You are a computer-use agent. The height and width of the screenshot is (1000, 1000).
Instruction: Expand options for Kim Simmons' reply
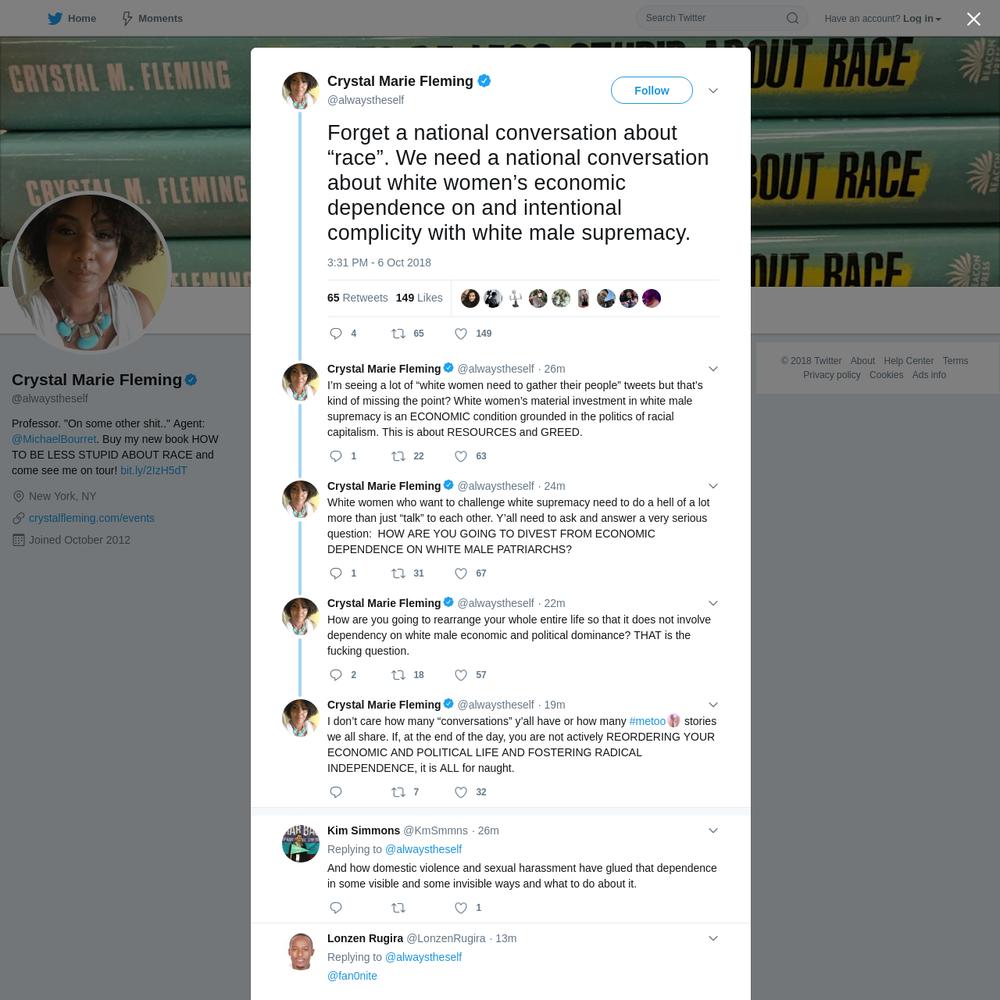(x=713, y=830)
